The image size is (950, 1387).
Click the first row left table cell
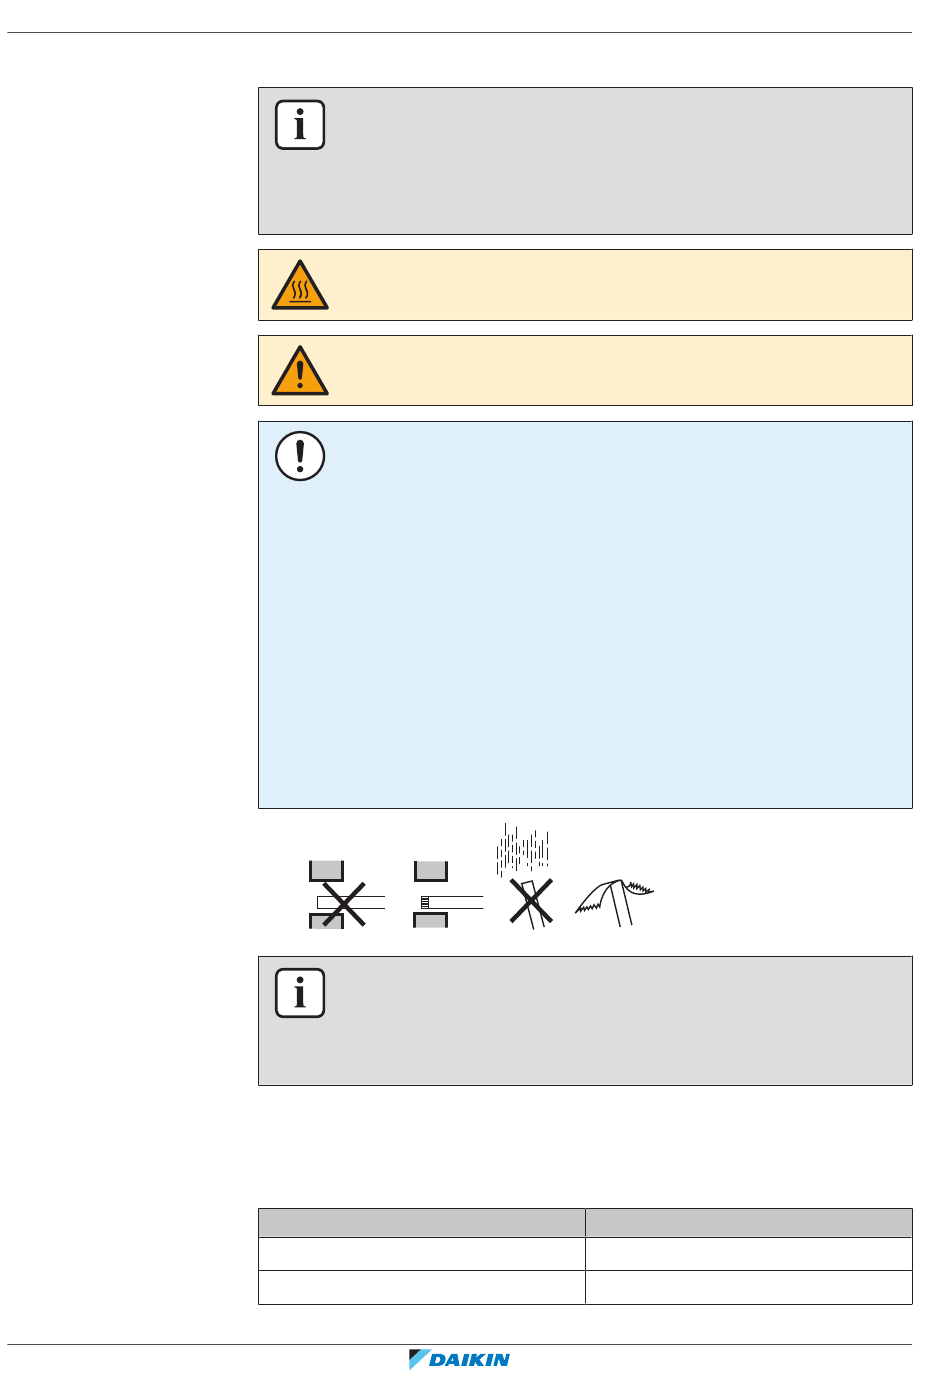point(422,1254)
